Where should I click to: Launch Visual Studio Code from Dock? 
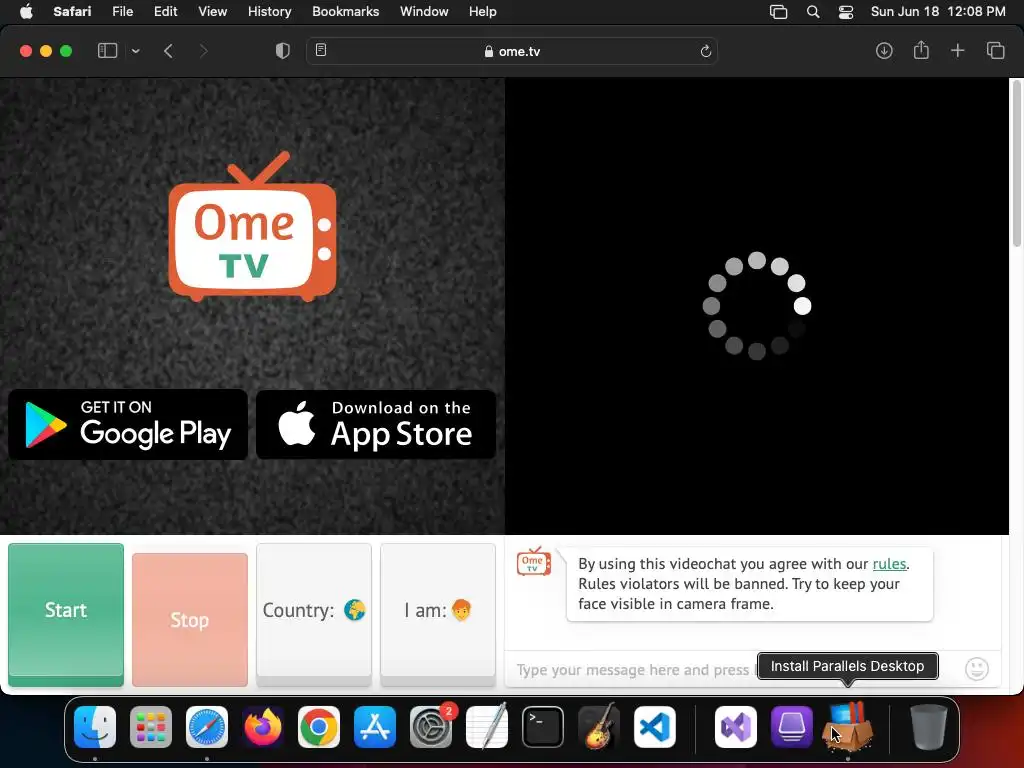pyautogui.click(x=655, y=727)
